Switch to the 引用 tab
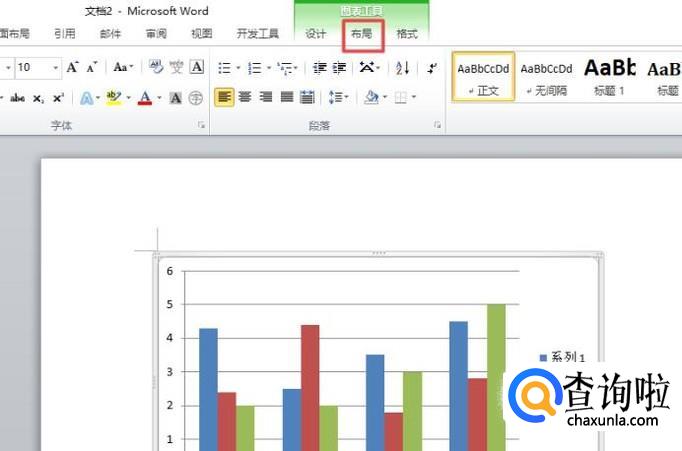 [x=65, y=33]
